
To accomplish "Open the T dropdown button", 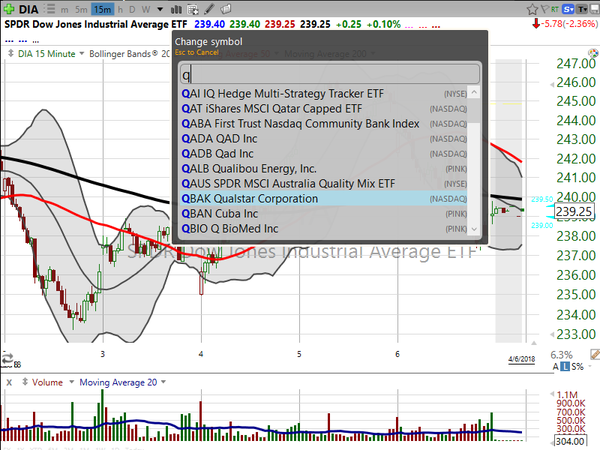I will click(x=582, y=9).
